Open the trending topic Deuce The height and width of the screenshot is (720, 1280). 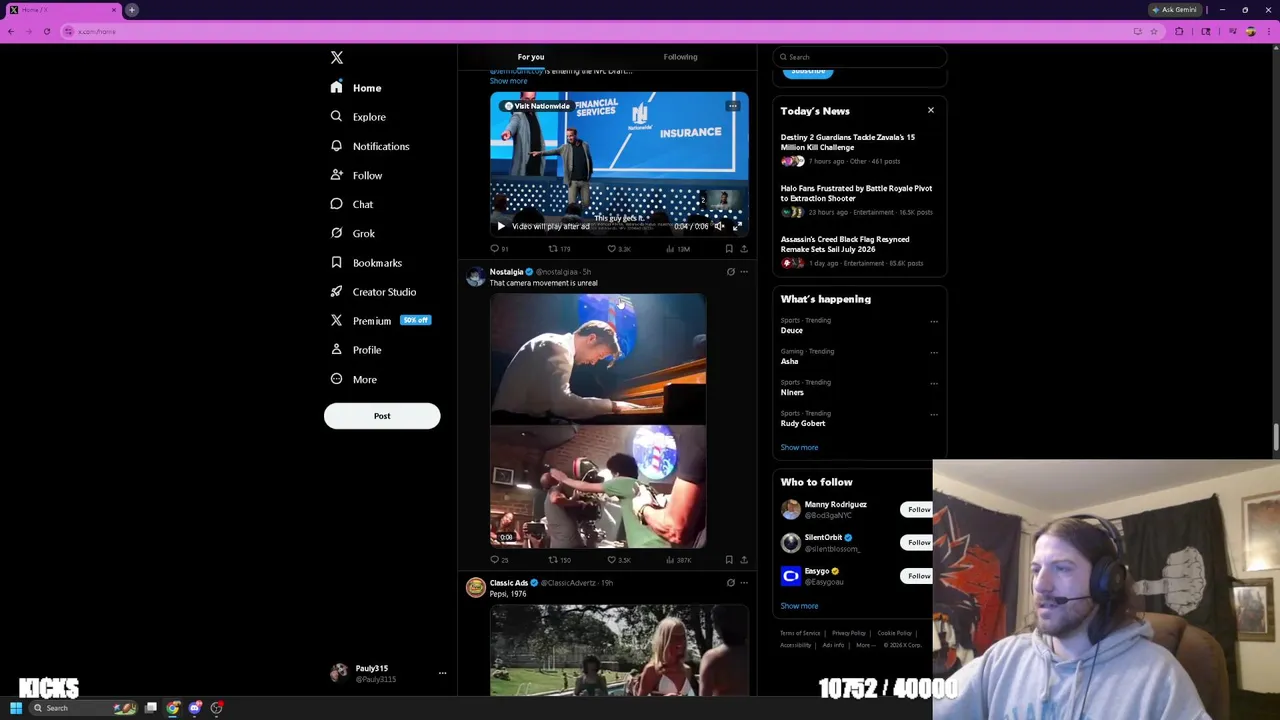point(792,330)
